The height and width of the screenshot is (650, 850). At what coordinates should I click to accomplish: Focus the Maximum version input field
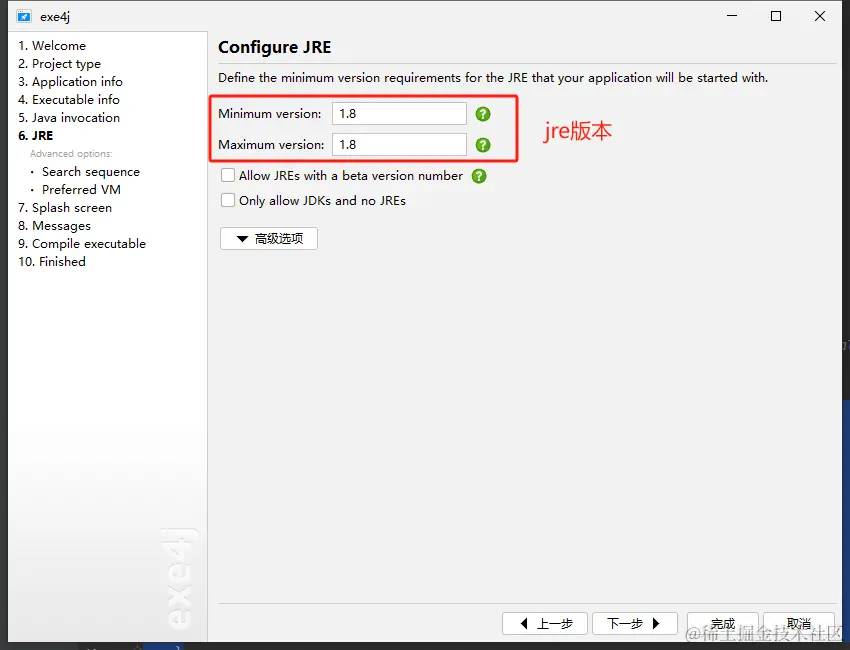click(x=399, y=145)
